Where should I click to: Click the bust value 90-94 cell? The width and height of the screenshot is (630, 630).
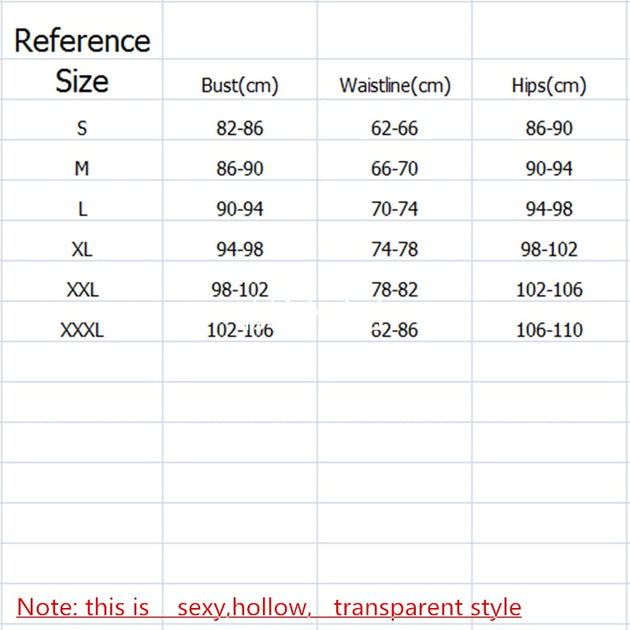point(240,209)
